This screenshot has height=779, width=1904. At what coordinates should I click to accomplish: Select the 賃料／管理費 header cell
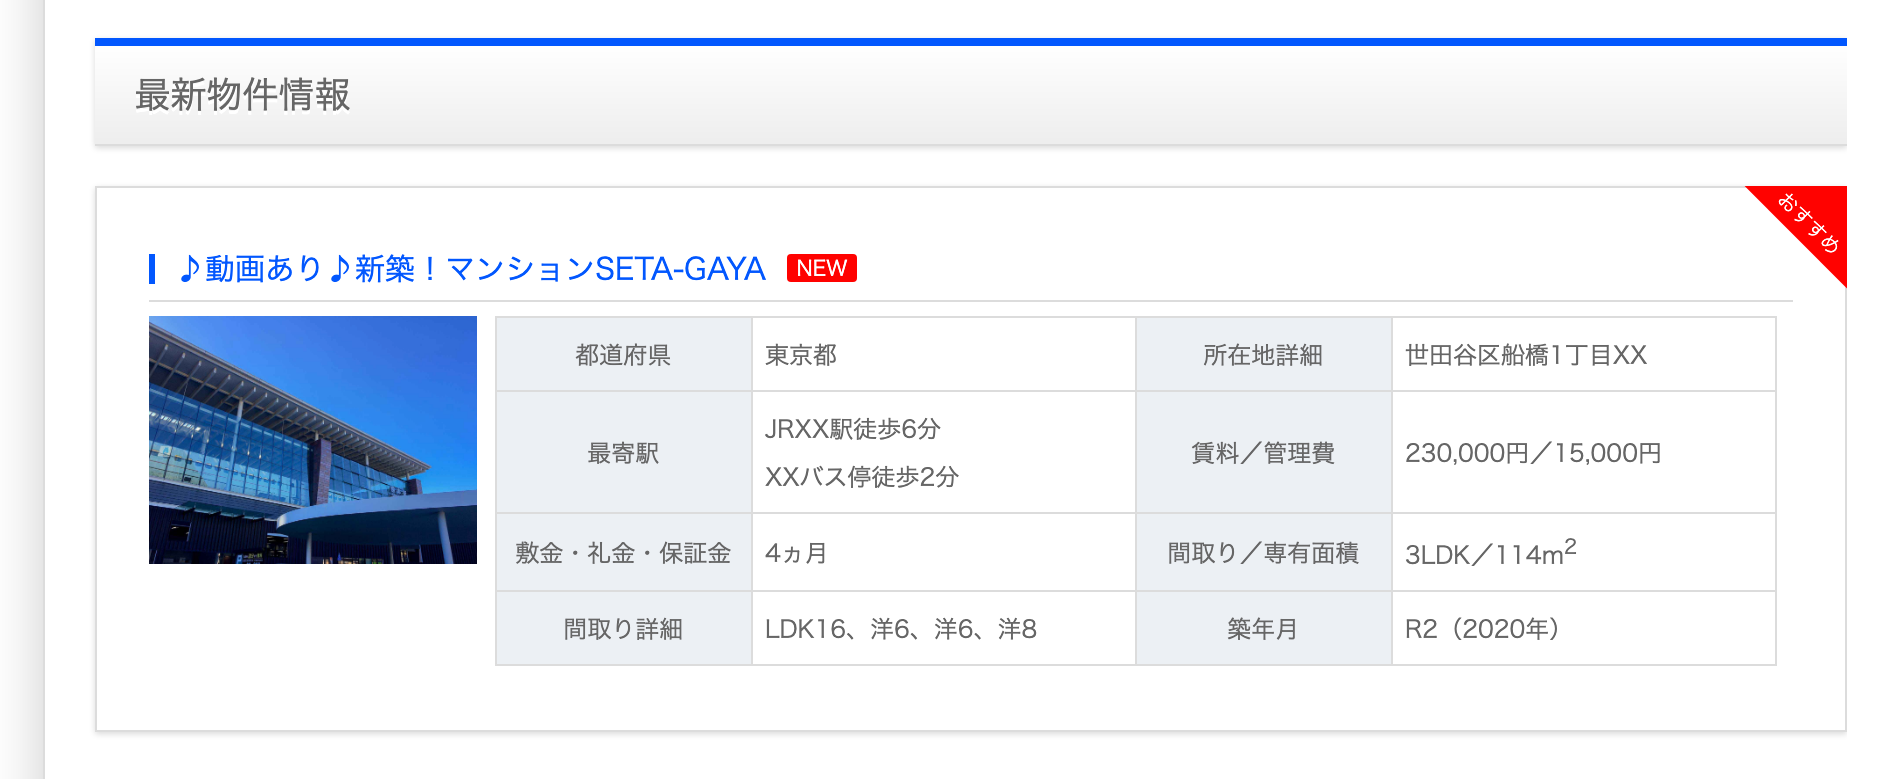1264,453
